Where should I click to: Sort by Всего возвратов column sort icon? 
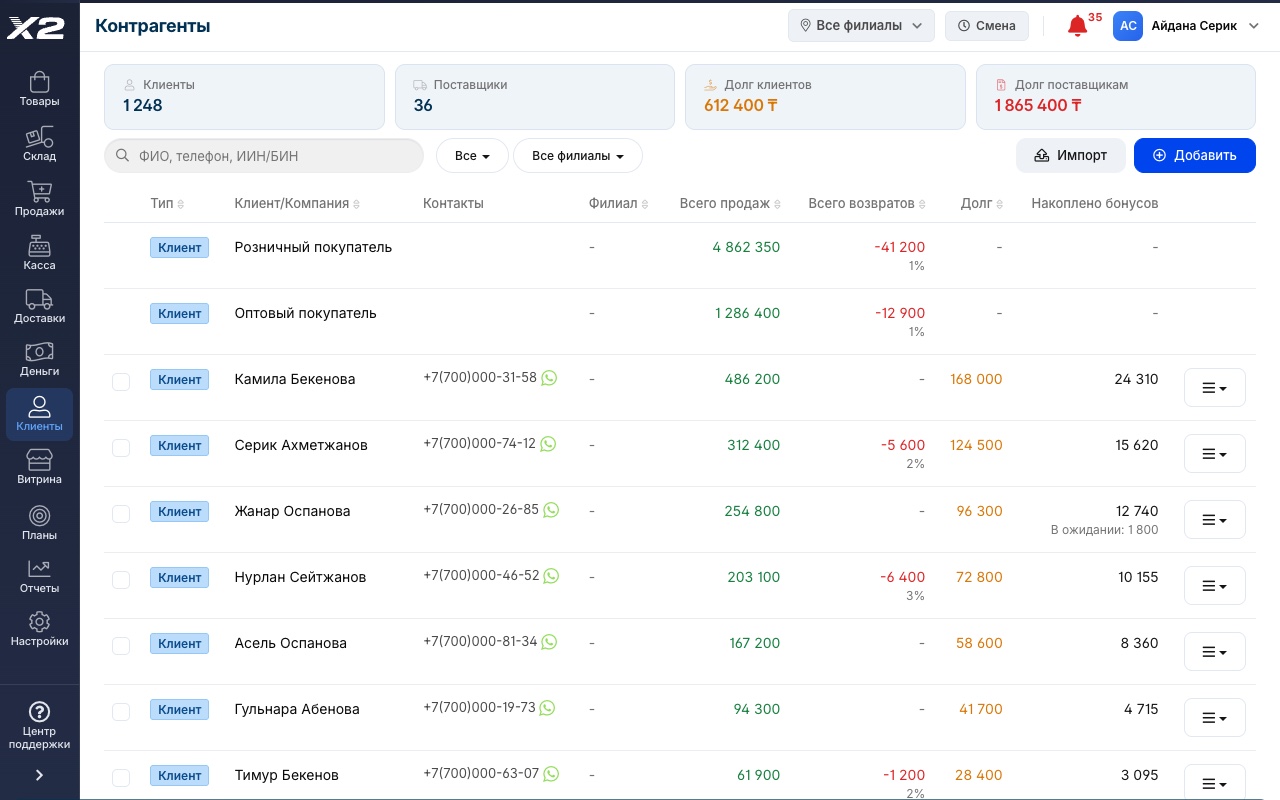click(922, 204)
